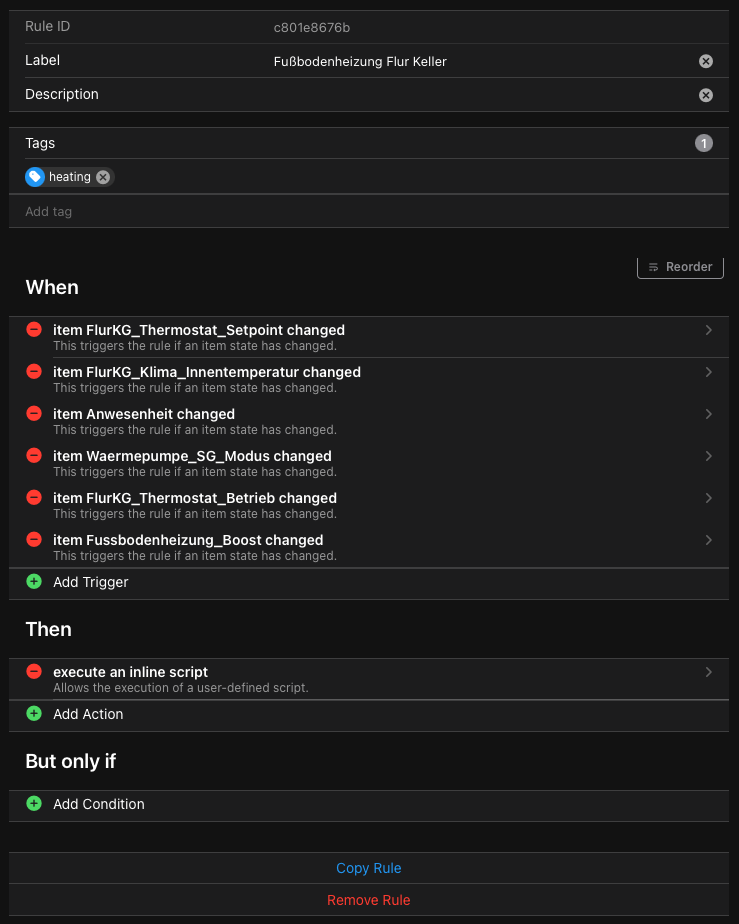Delete the Anwesenheit changed trigger
This screenshot has height=924, width=739.
pos(34,414)
